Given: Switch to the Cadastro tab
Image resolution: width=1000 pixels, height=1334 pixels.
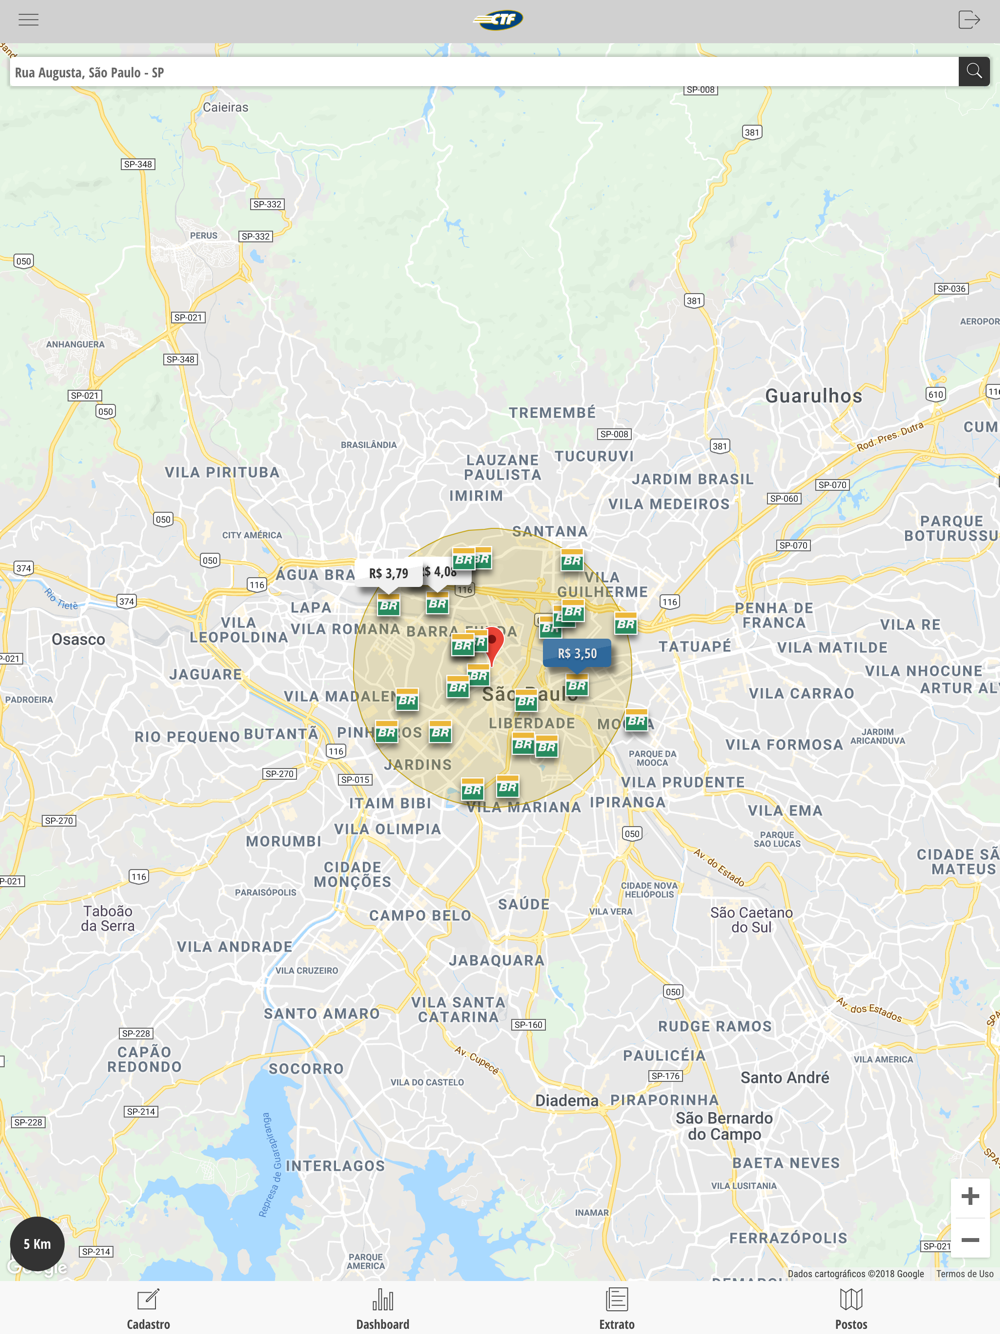Looking at the screenshot, I should (148, 1308).
